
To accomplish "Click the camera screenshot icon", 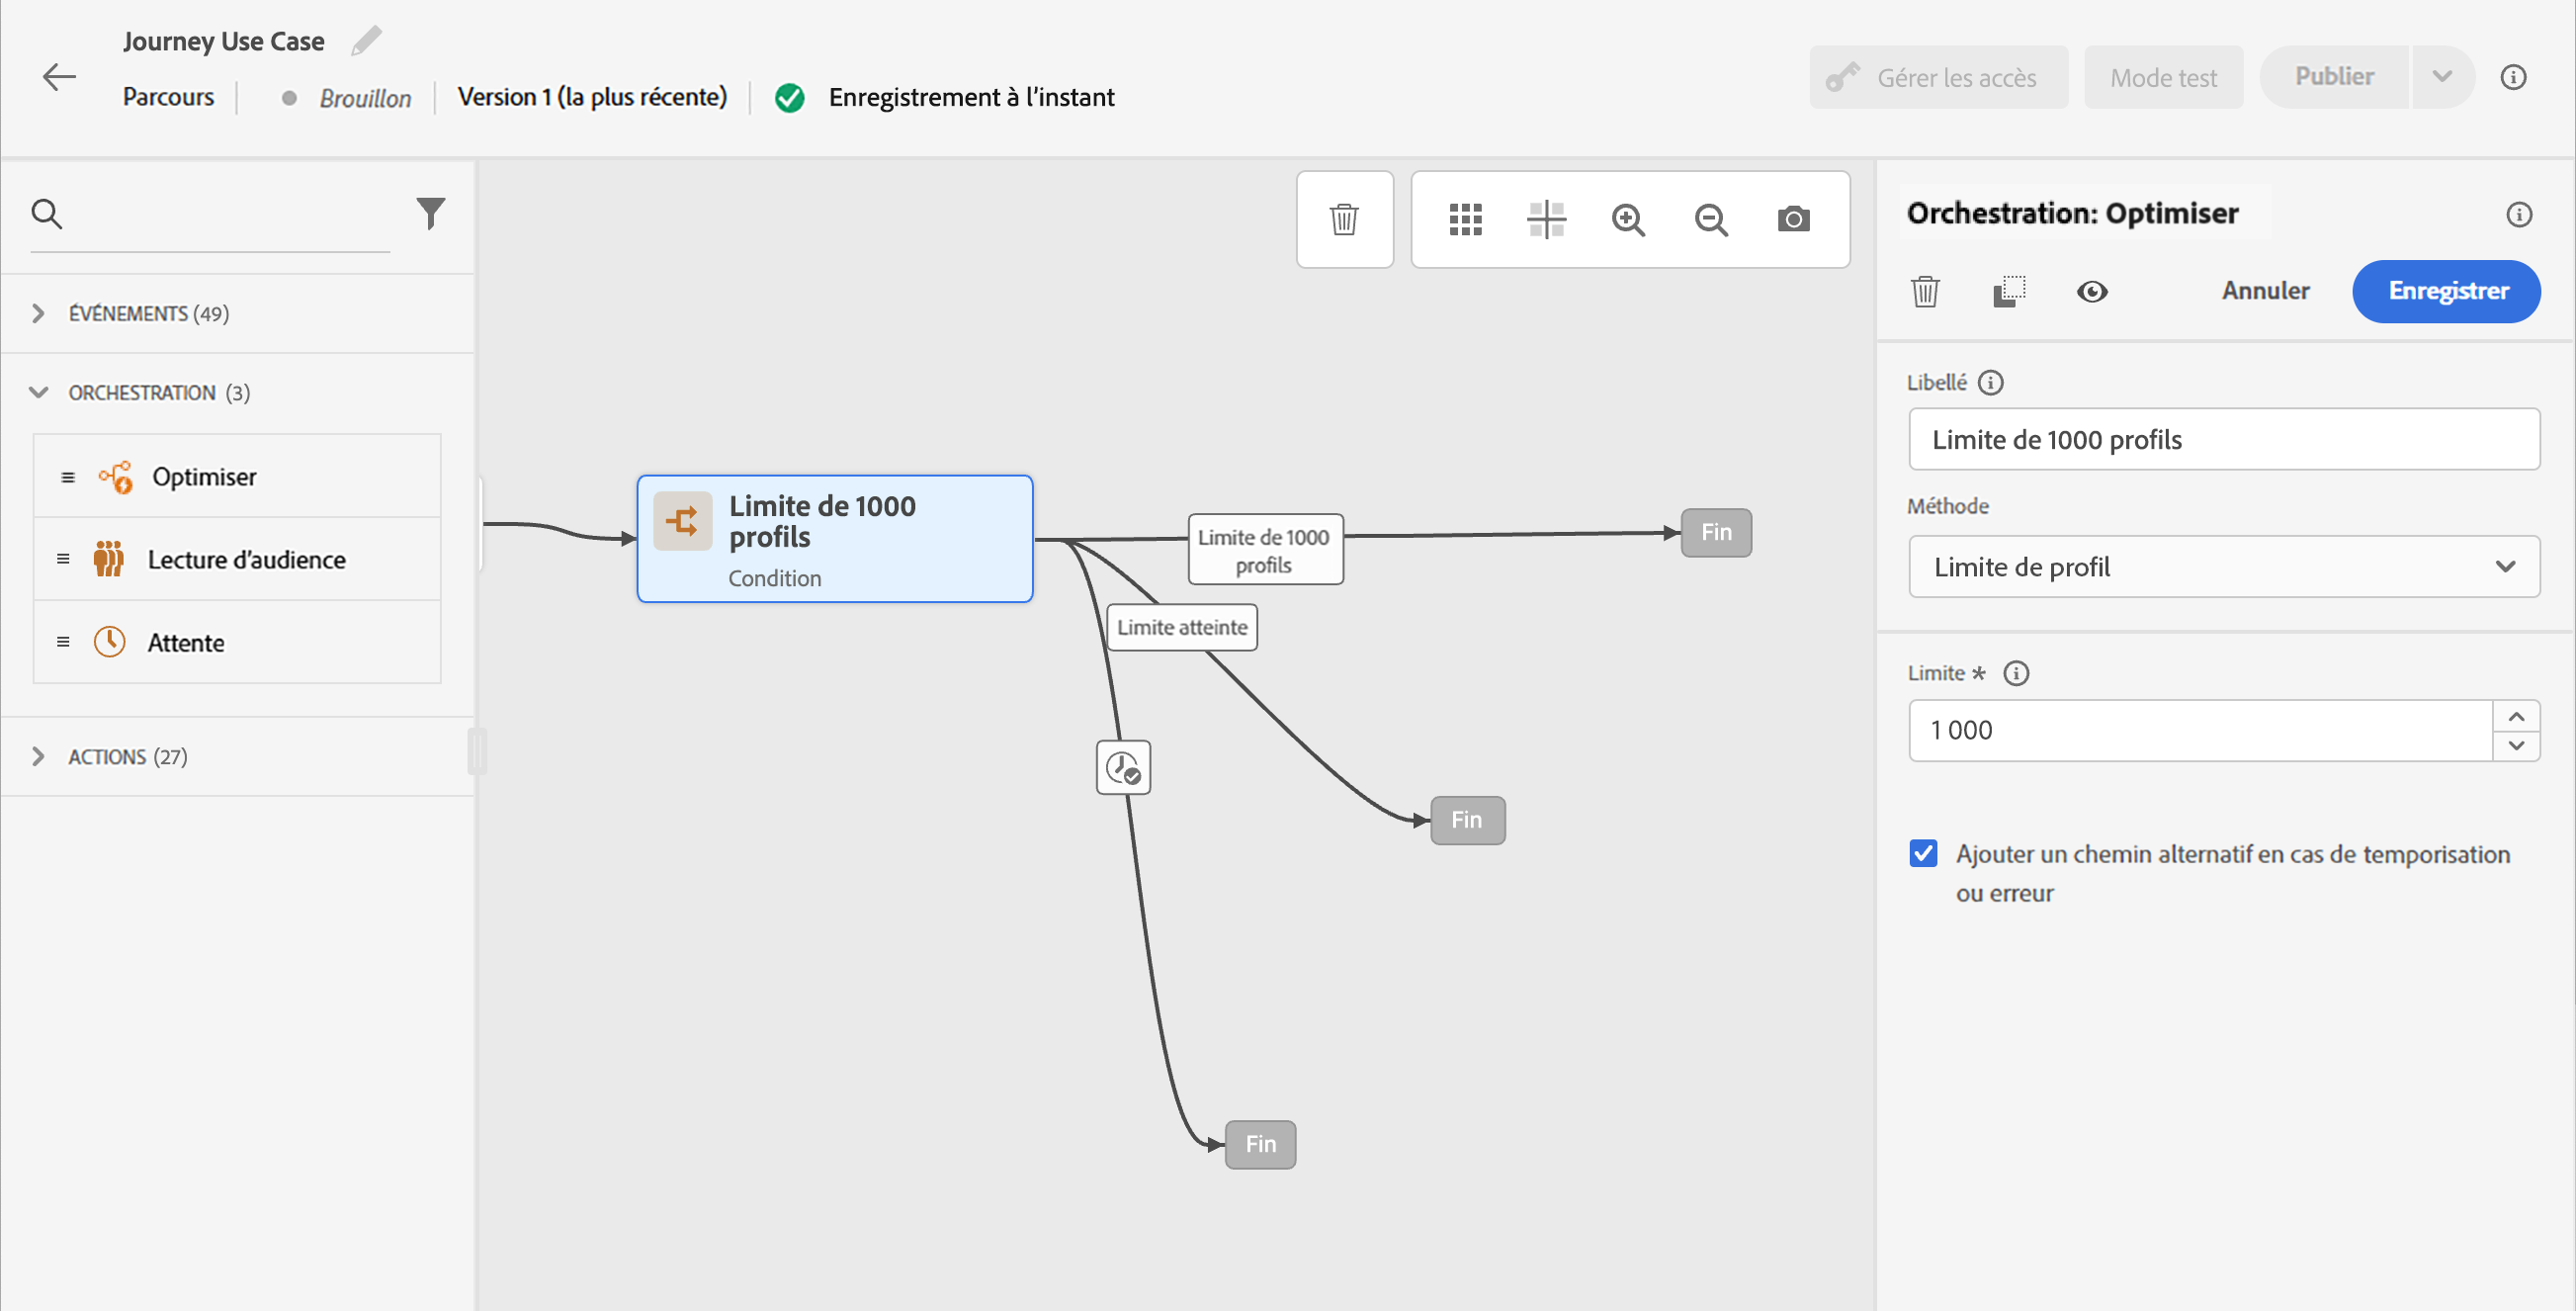I will pos(1793,219).
